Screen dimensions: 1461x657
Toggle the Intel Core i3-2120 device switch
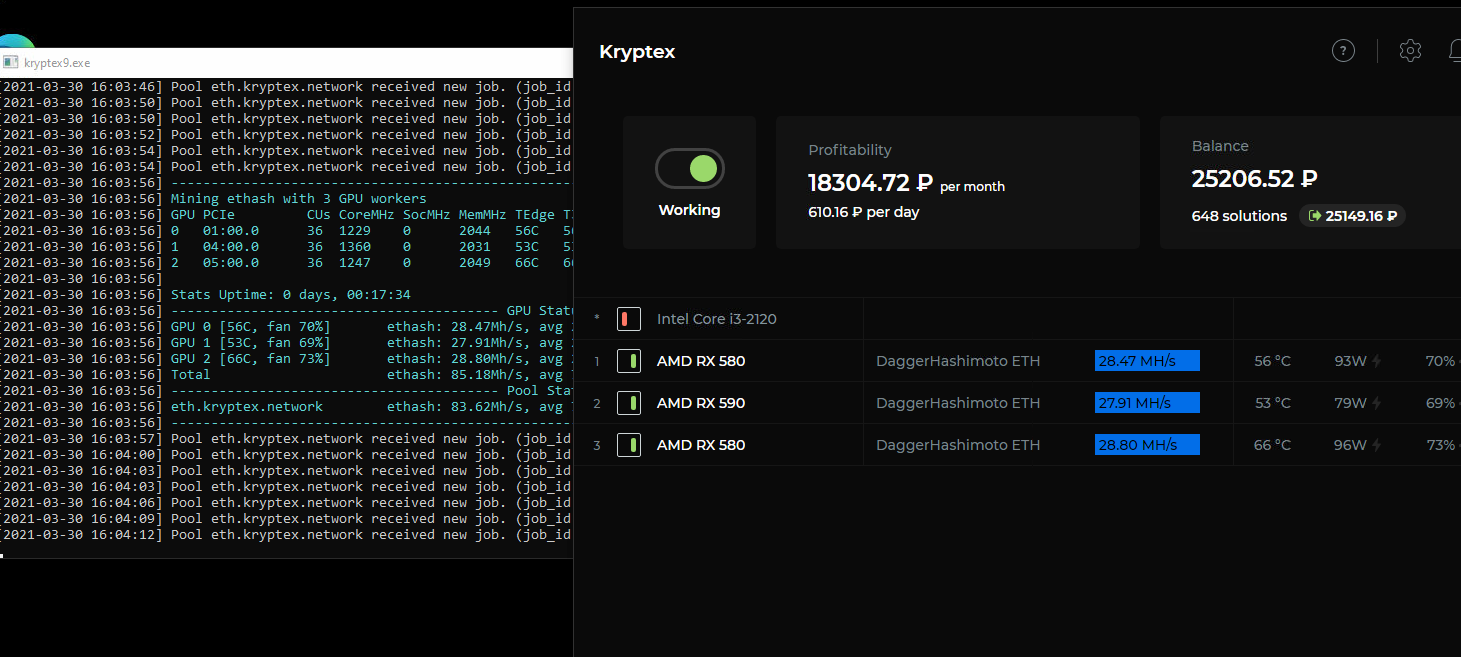click(x=629, y=319)
